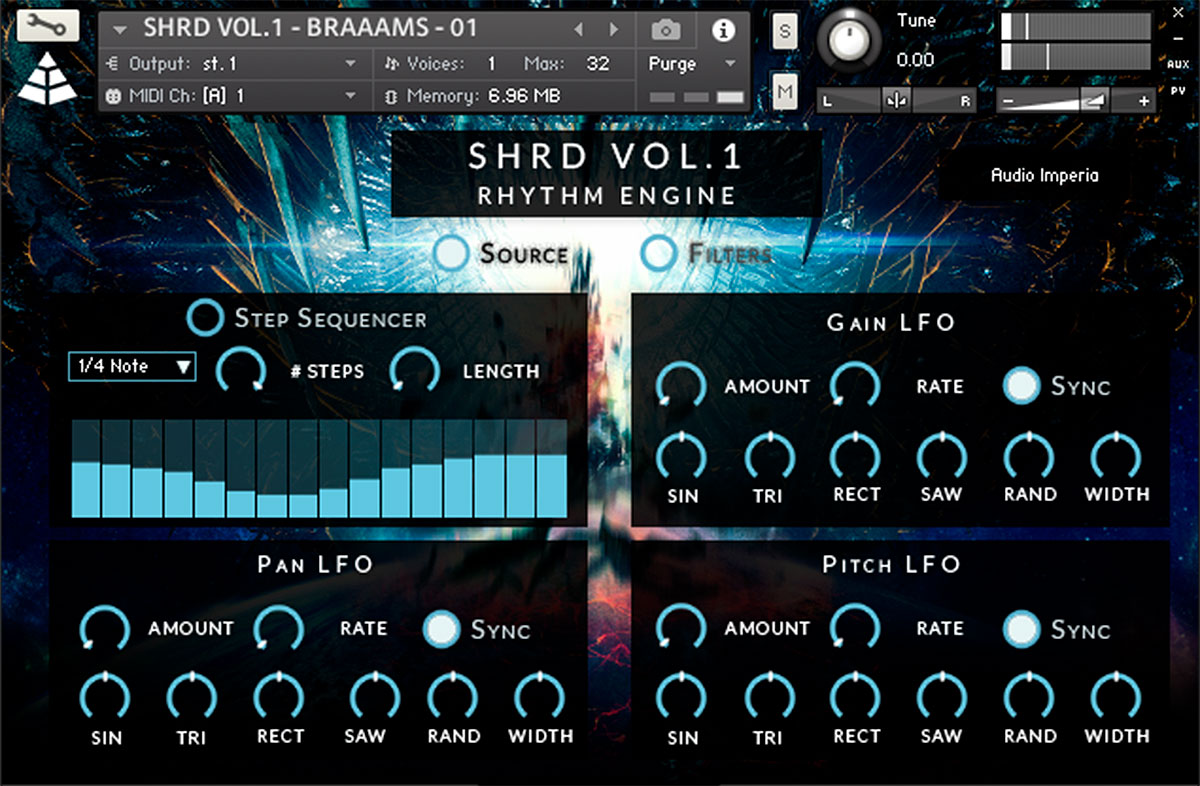The image size is (1200, 786).
Task: Go to next instrument preset arrow
Action: pyautogui.click(x=614, y=30)
